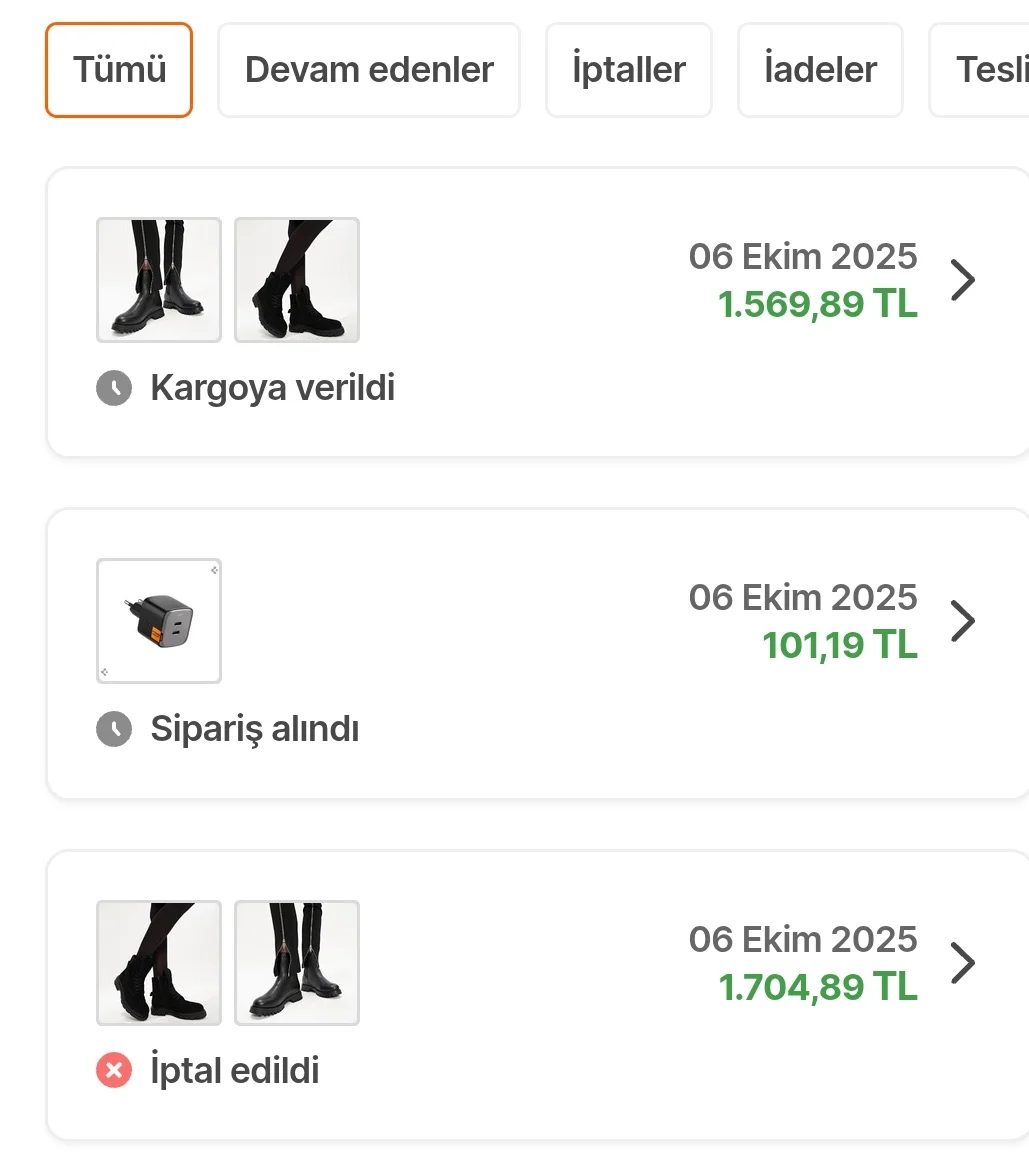Show the İptaller tab
This screenshot has height=1175, width=1029.
tap(629, 70)
